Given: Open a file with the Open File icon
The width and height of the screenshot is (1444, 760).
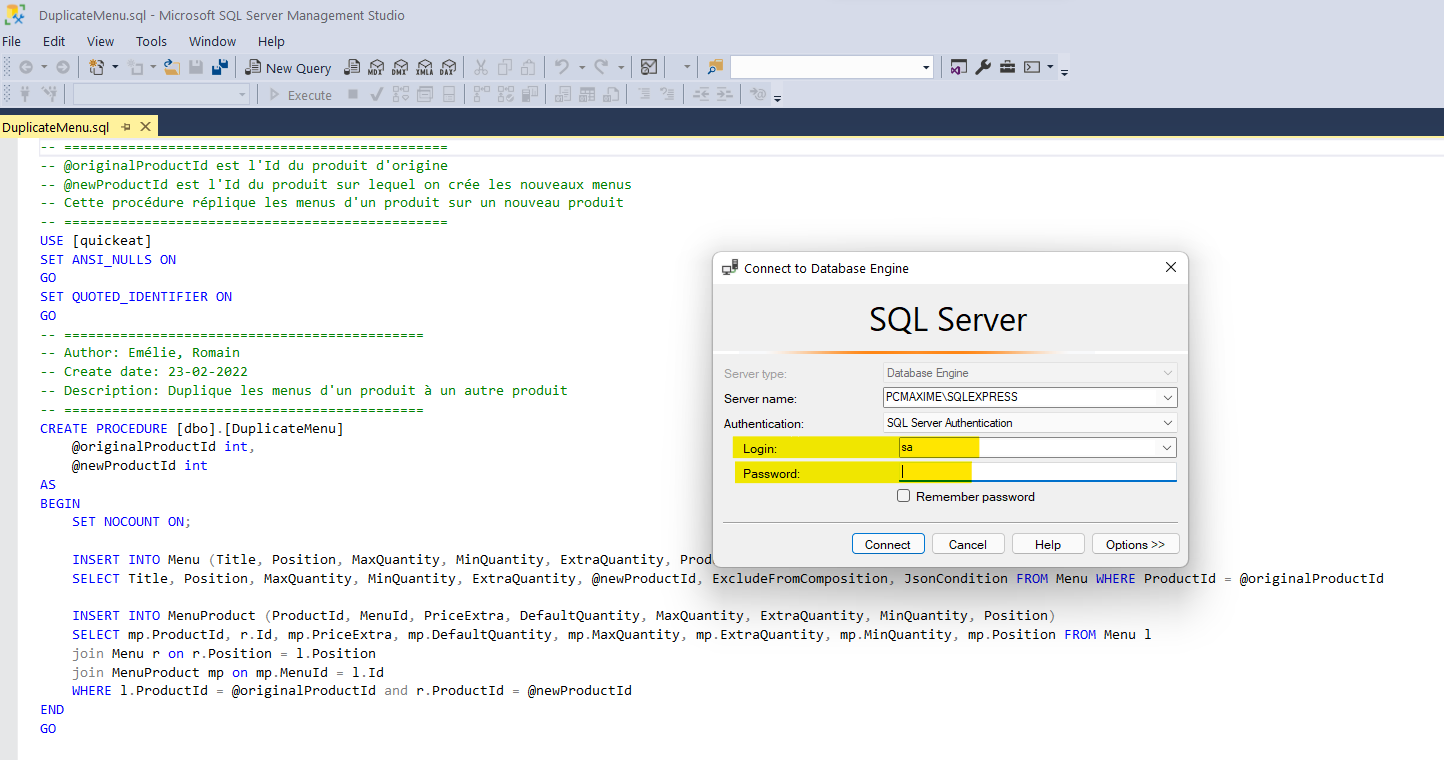Looking at the screenshot, I should (172, 67).
